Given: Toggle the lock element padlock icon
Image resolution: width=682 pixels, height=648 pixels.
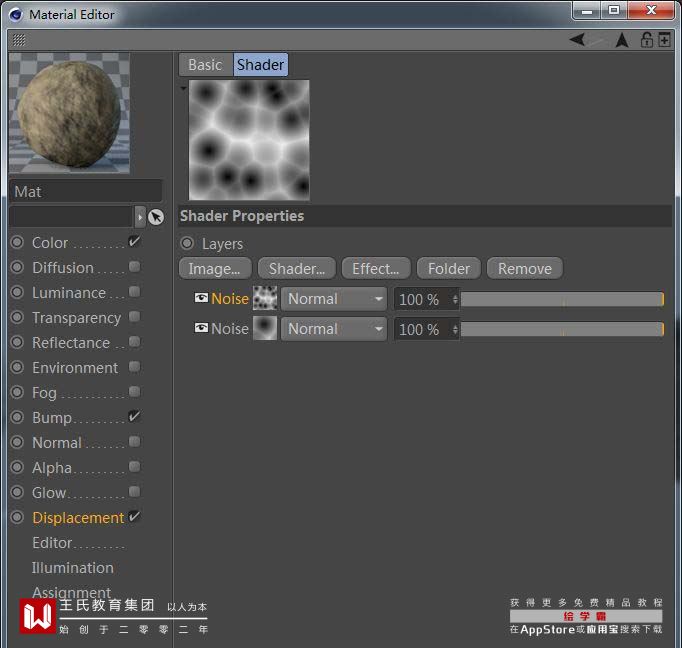Looking at the screenshot, I should tap(646, 40).
